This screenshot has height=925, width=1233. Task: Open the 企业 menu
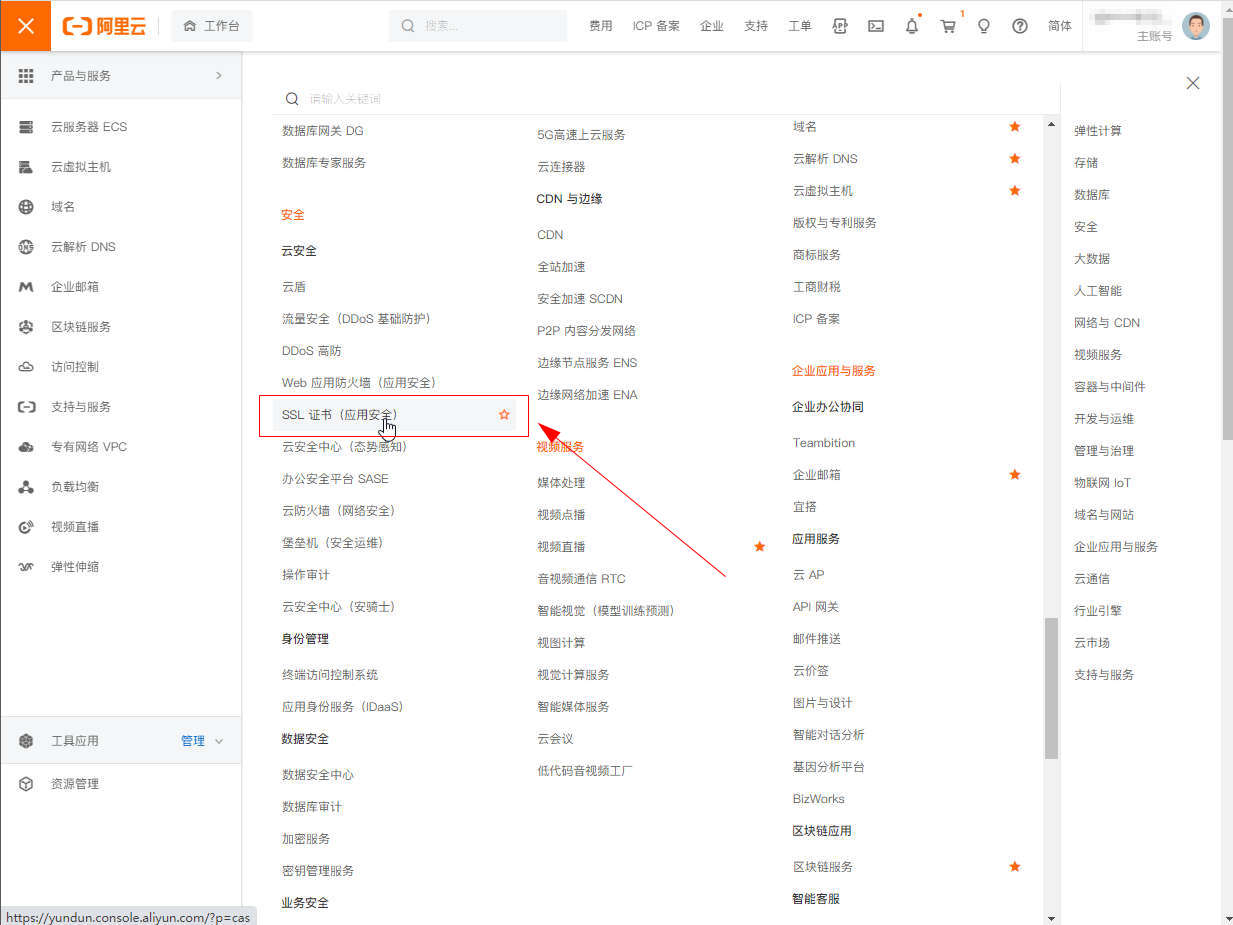(712, 26)
